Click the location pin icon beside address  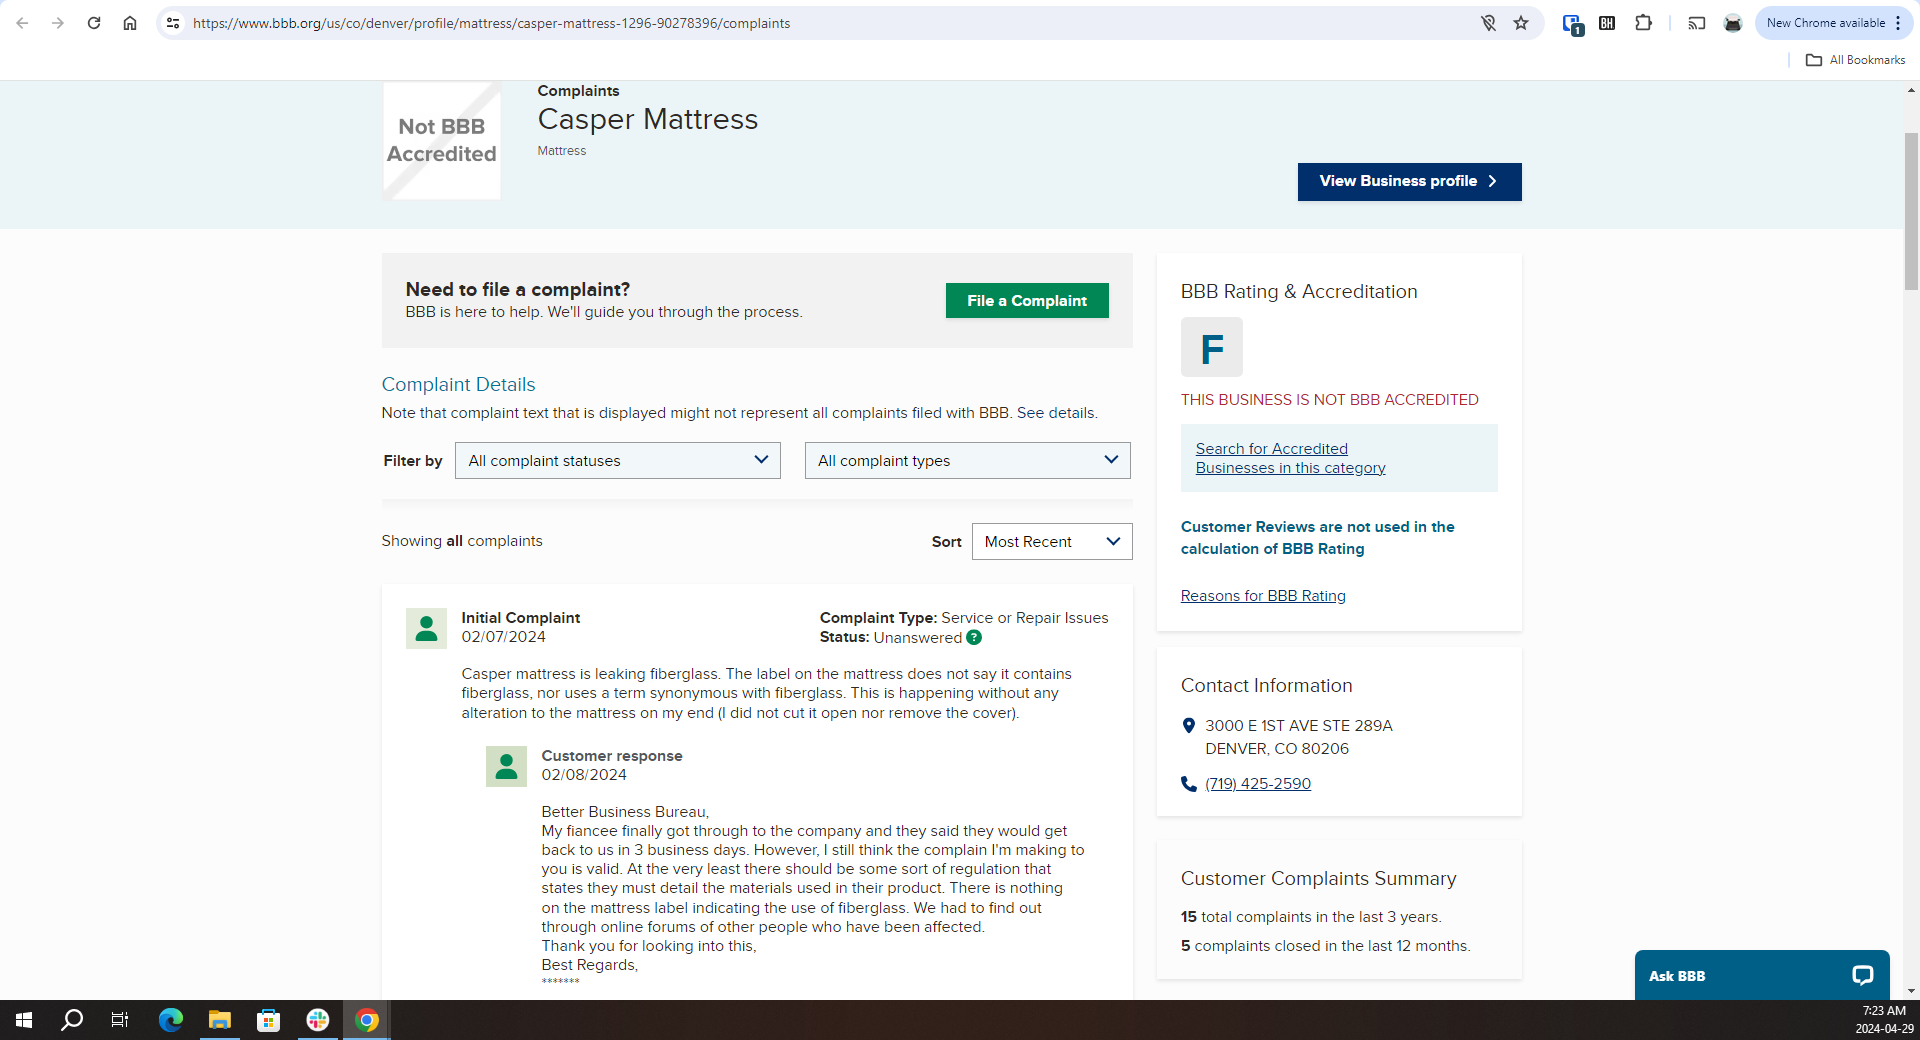(x=1189, y=725)
